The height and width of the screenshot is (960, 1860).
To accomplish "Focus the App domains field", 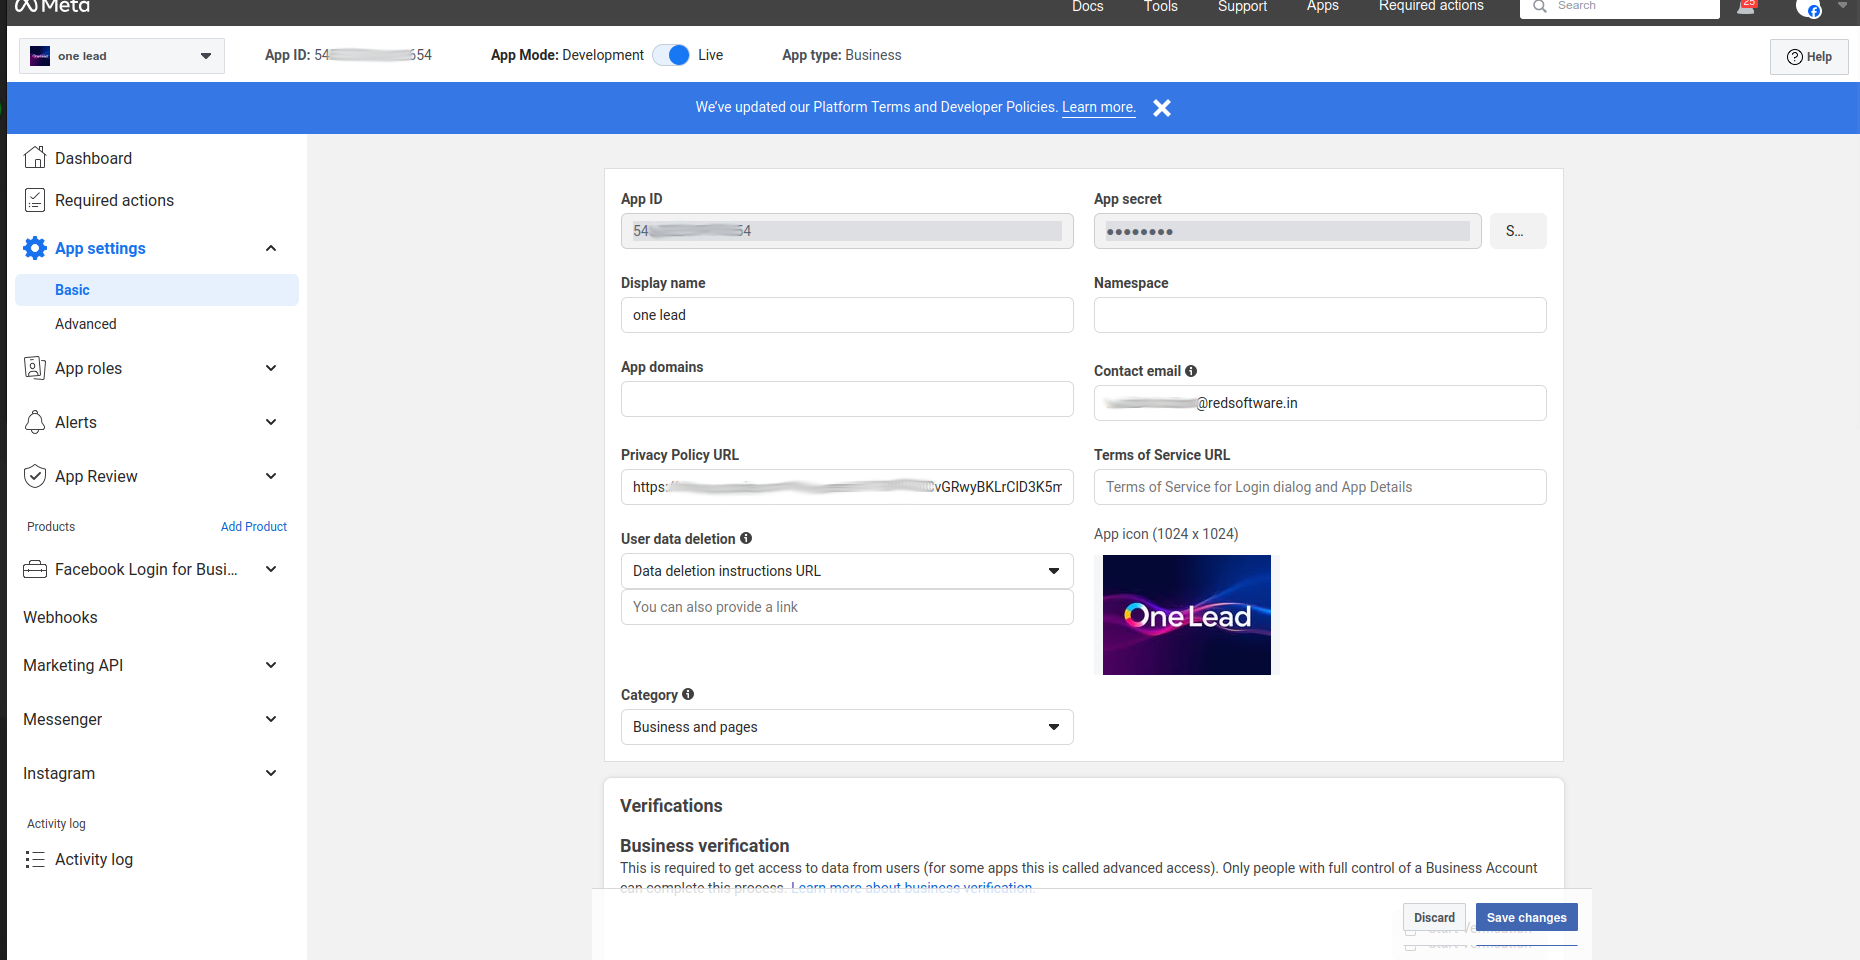I will (847, 399).
